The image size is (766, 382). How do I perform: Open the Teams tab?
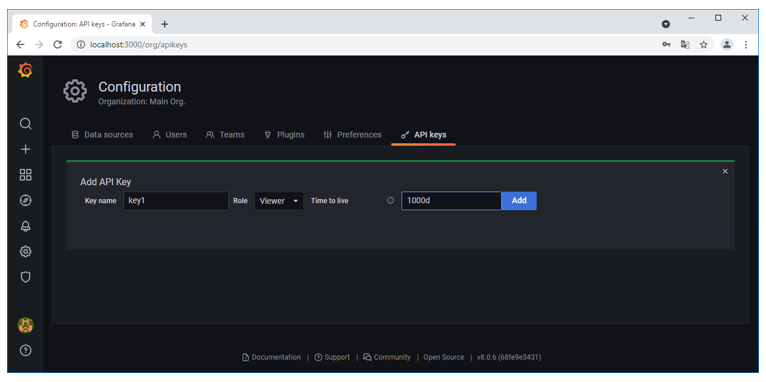[x=225, y=135]
